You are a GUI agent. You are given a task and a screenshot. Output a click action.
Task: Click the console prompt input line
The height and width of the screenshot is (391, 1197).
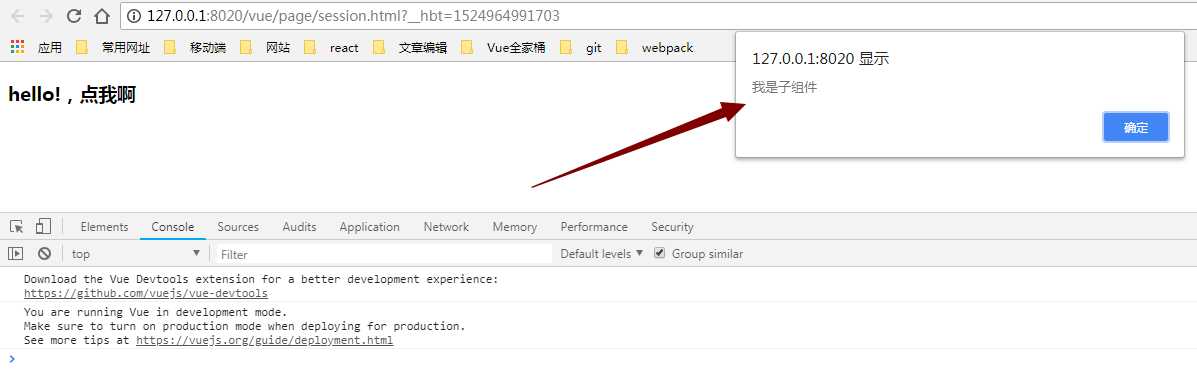point(598,358)
